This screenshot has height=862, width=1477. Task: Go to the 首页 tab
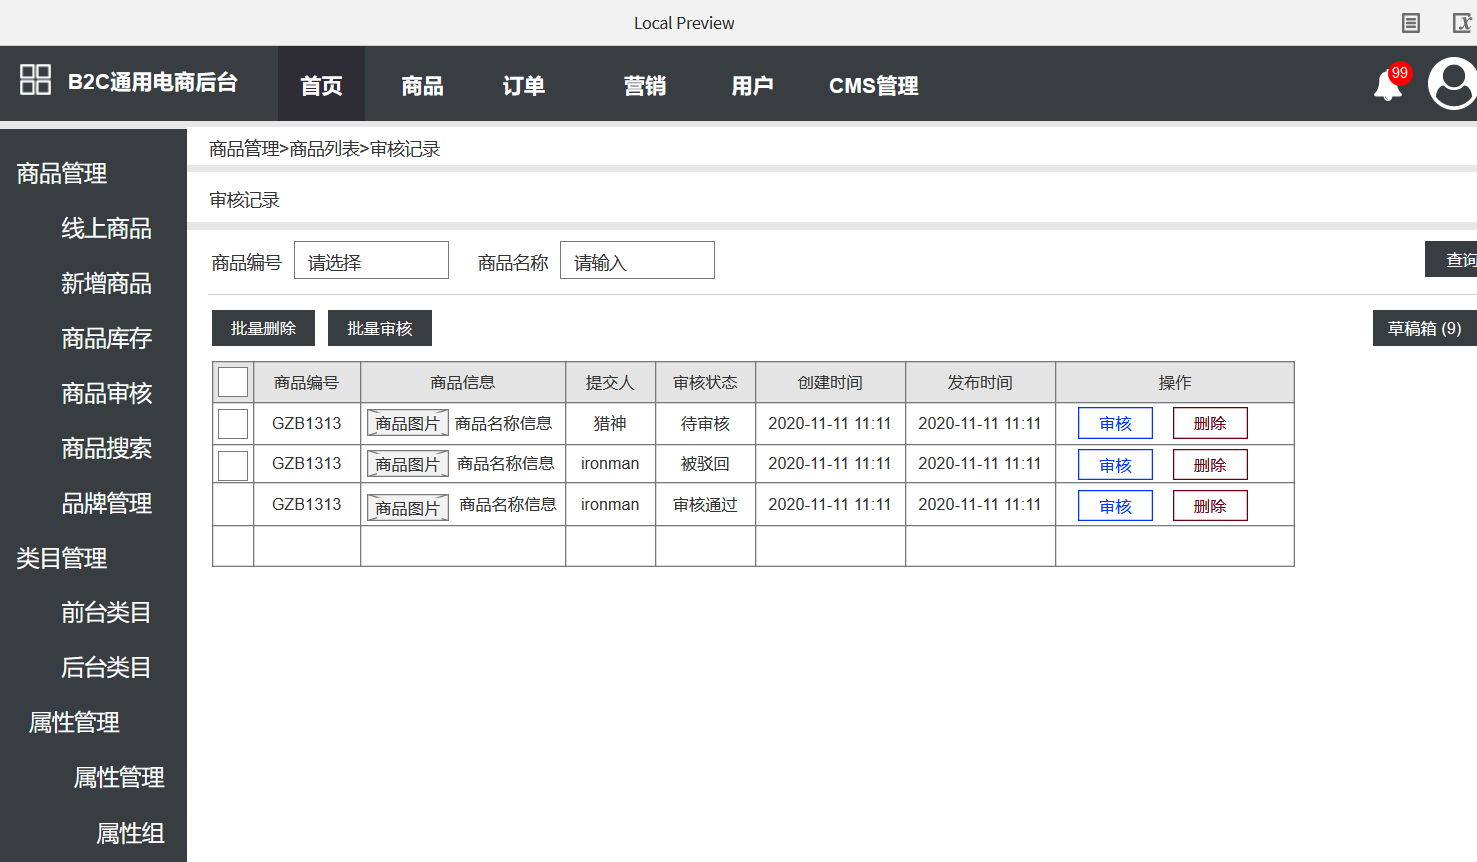(x=321, y=85)
